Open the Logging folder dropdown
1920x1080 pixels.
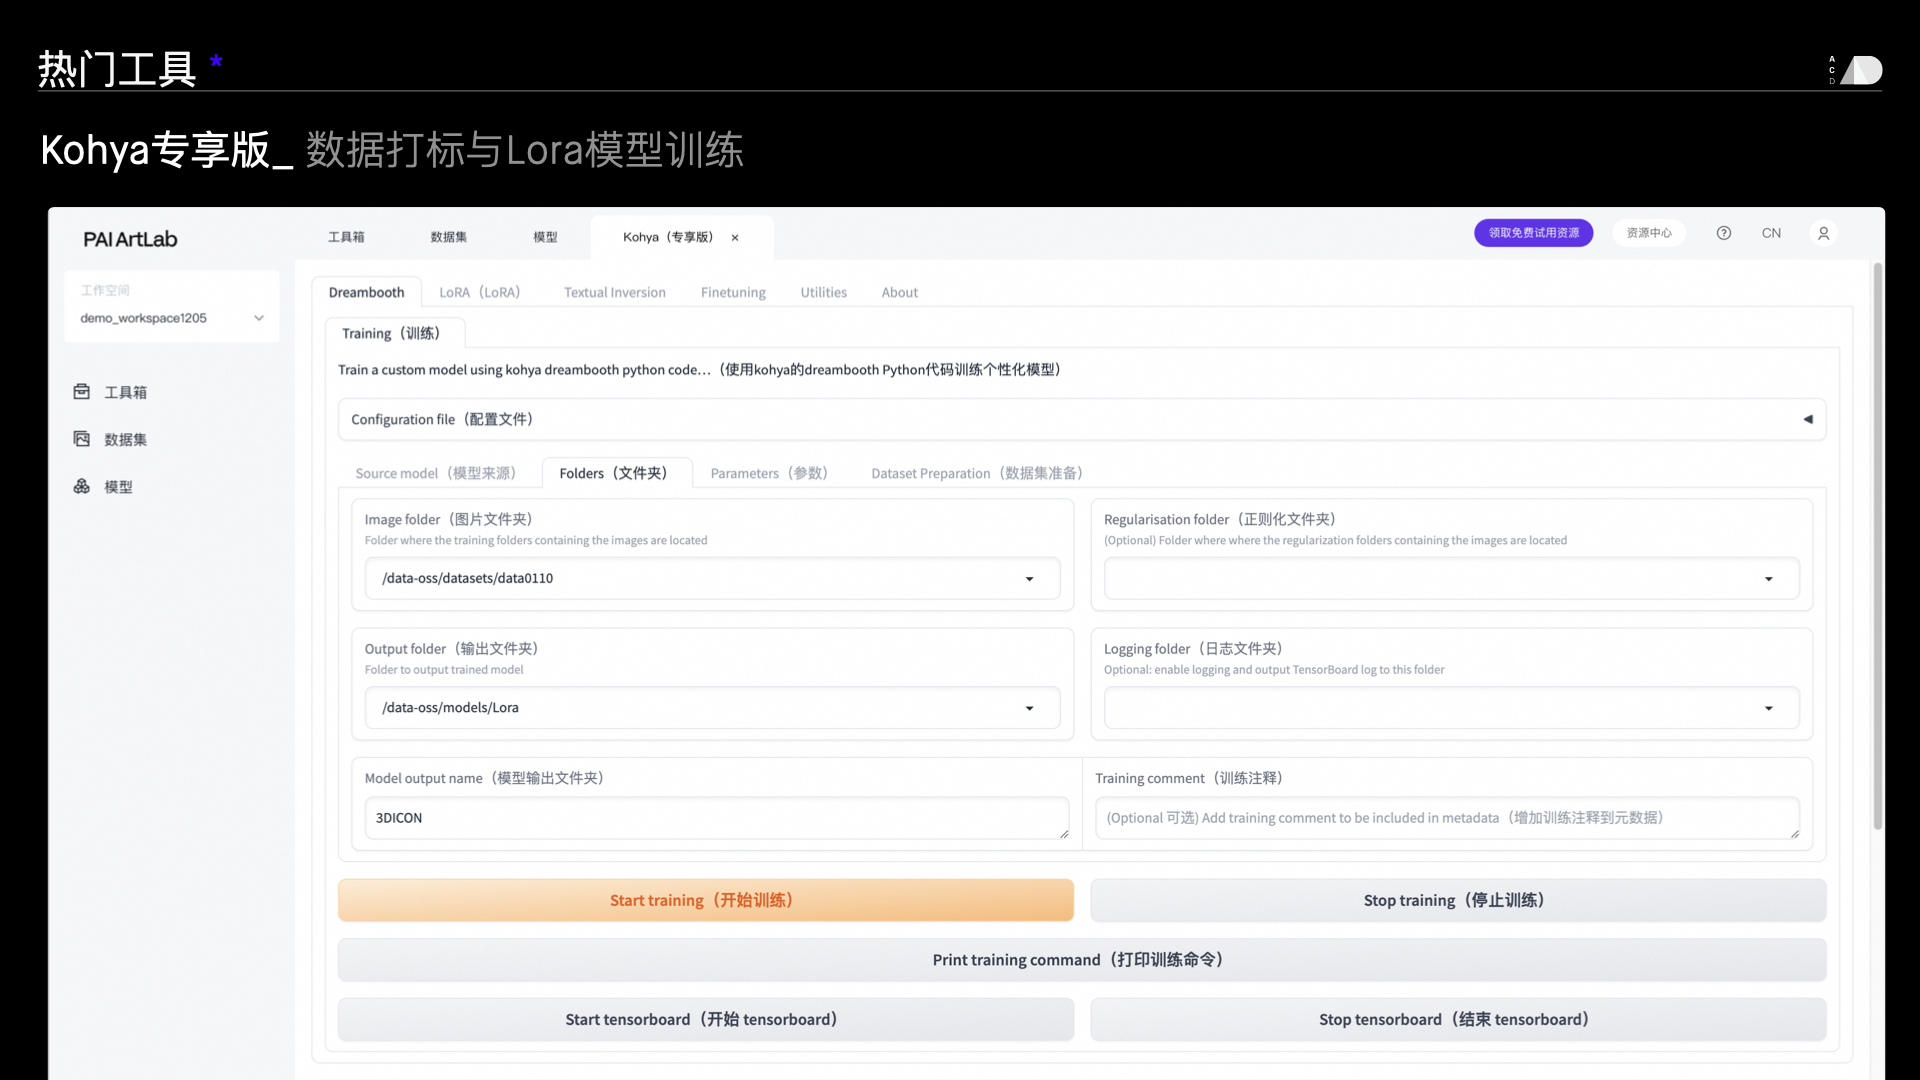click(x=1768, y=708)
